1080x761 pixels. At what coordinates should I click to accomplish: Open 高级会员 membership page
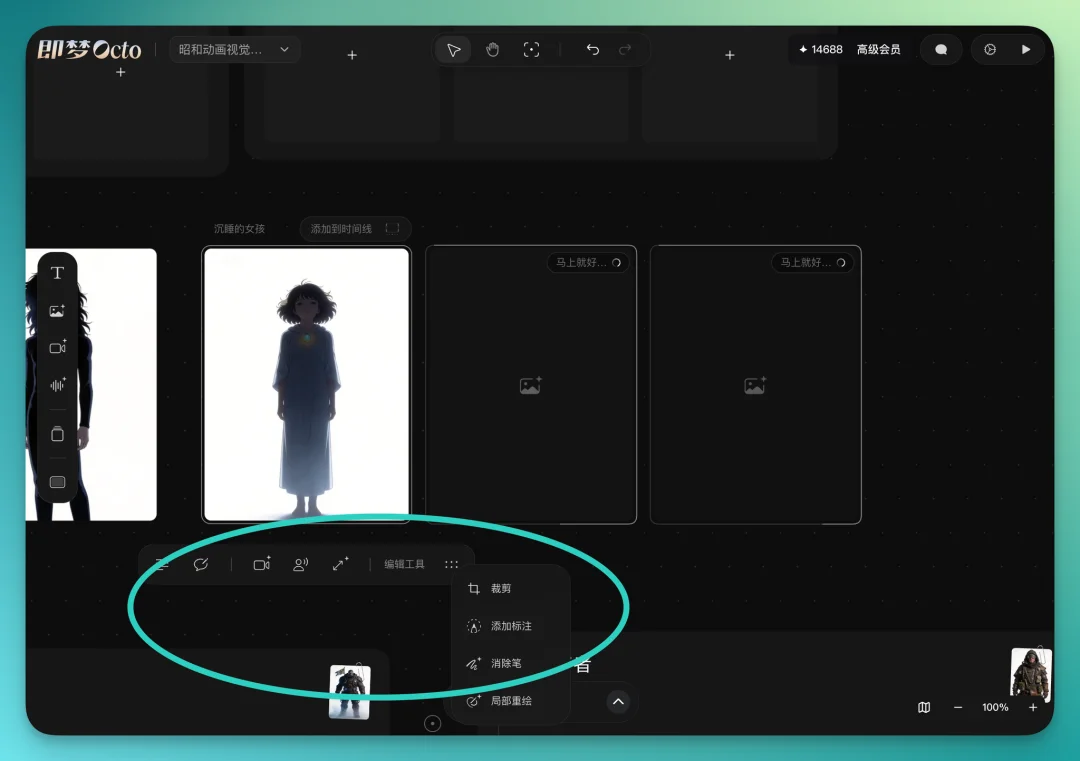coord(878,49)
